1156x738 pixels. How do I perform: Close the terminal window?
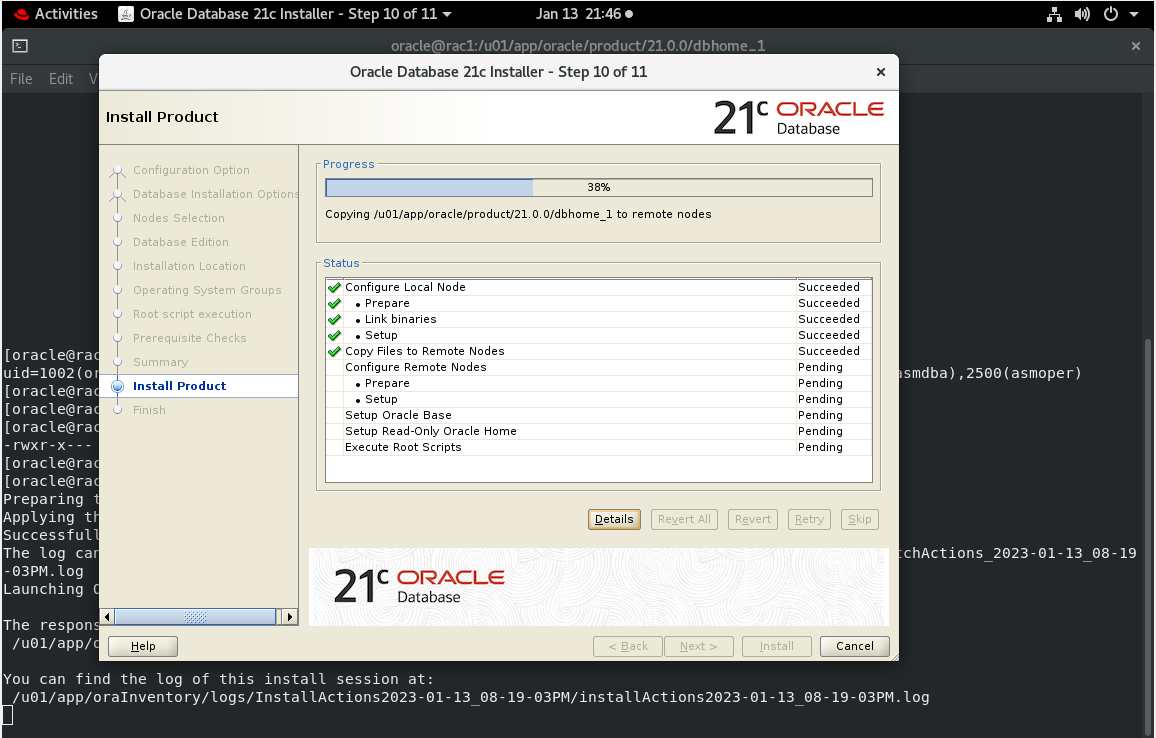1135,46
